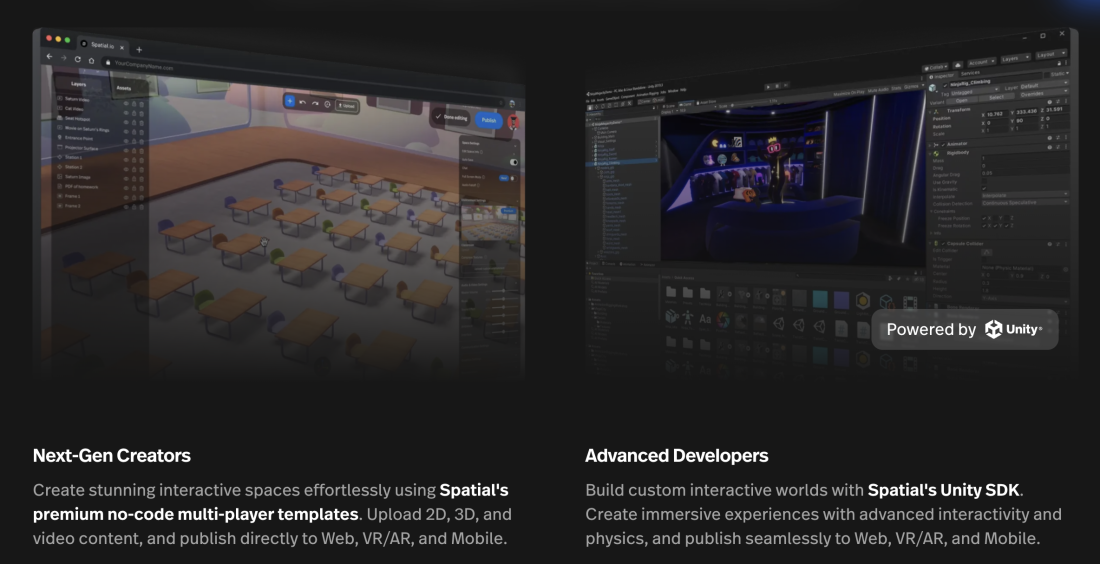Click the undo arrow in Spatial toolbar
The image size is (1100, 564).
pyautogui.click(x=302, y=102)
